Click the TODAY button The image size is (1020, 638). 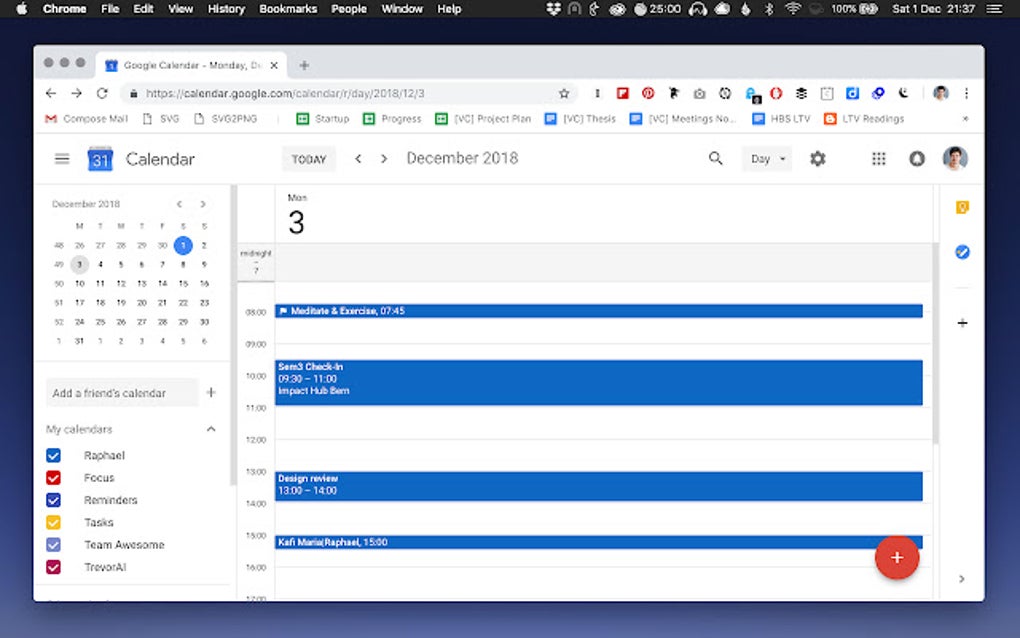pos(309,159)
